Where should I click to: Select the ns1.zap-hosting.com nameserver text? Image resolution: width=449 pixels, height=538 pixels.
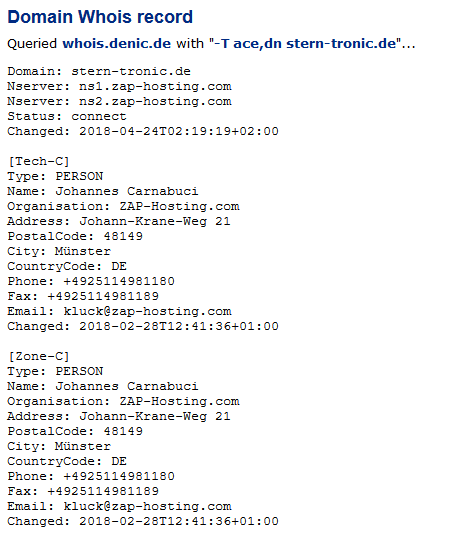coord(155,86)
